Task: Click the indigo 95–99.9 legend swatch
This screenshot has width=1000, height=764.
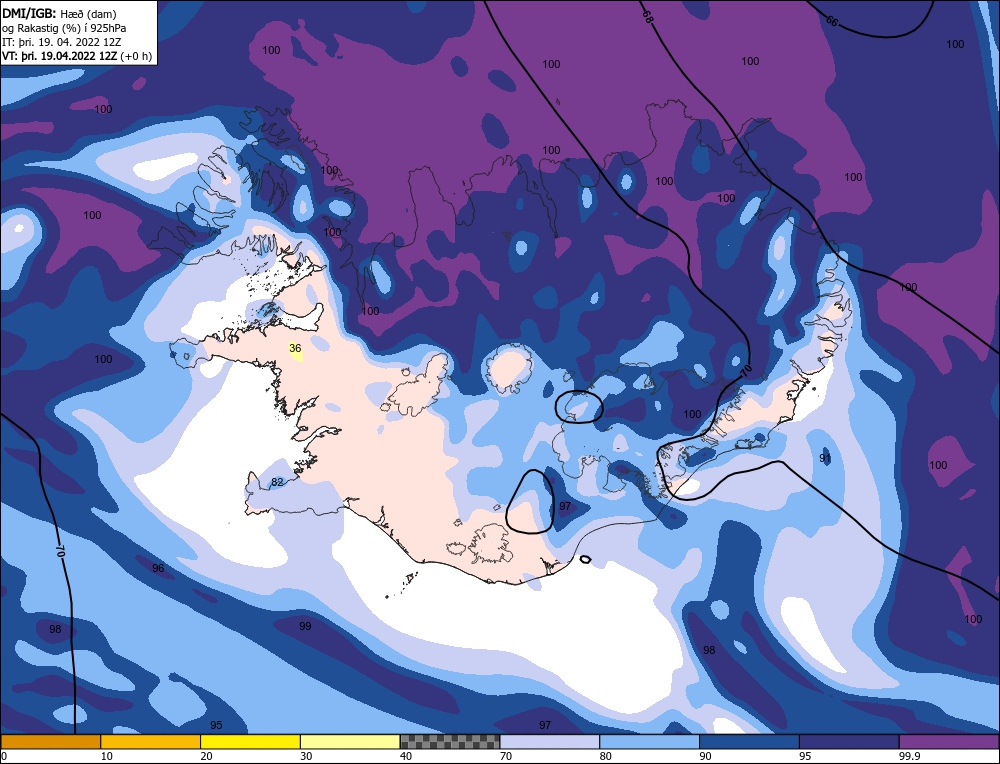Action: [x=849, y=741]
